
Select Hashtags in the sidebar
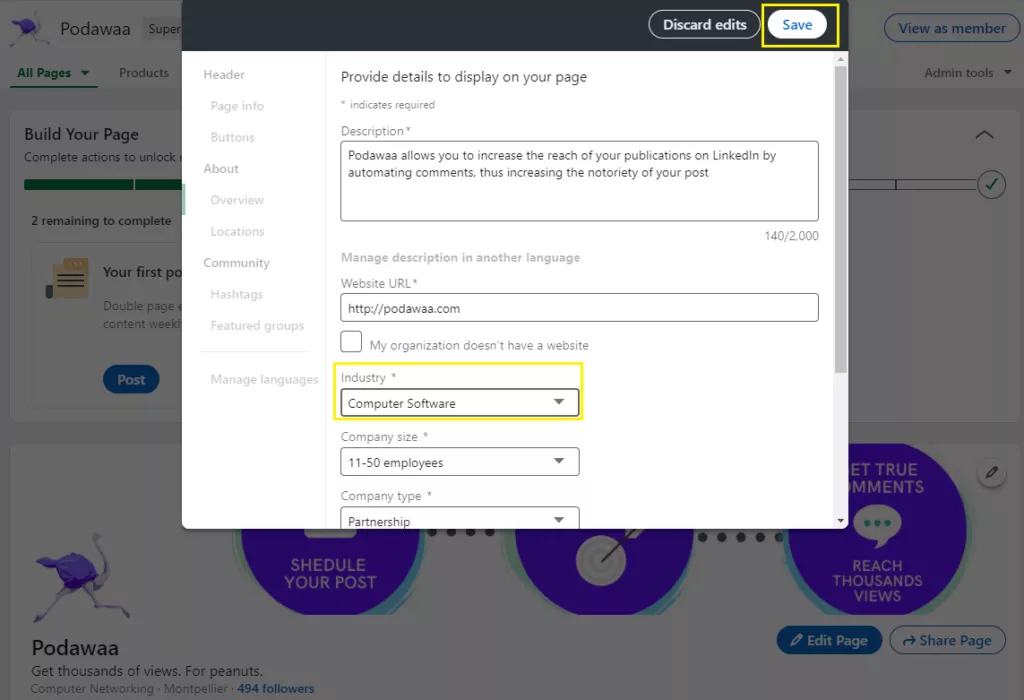(236, 294)
